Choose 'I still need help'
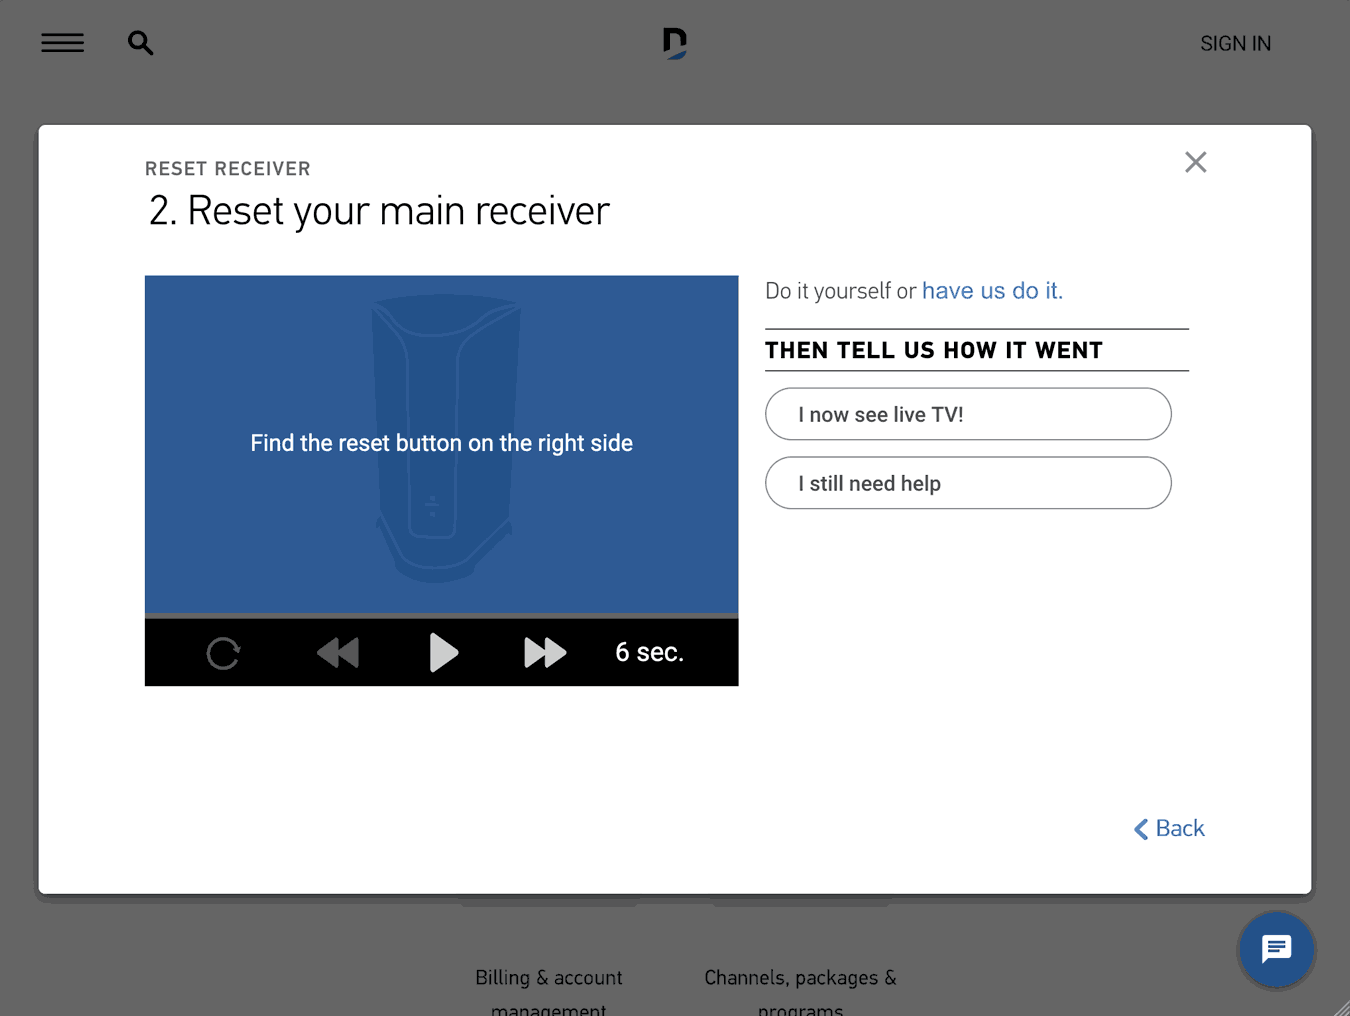Viewport: 1350px width, 1016px height. click(x=967, y=482)
